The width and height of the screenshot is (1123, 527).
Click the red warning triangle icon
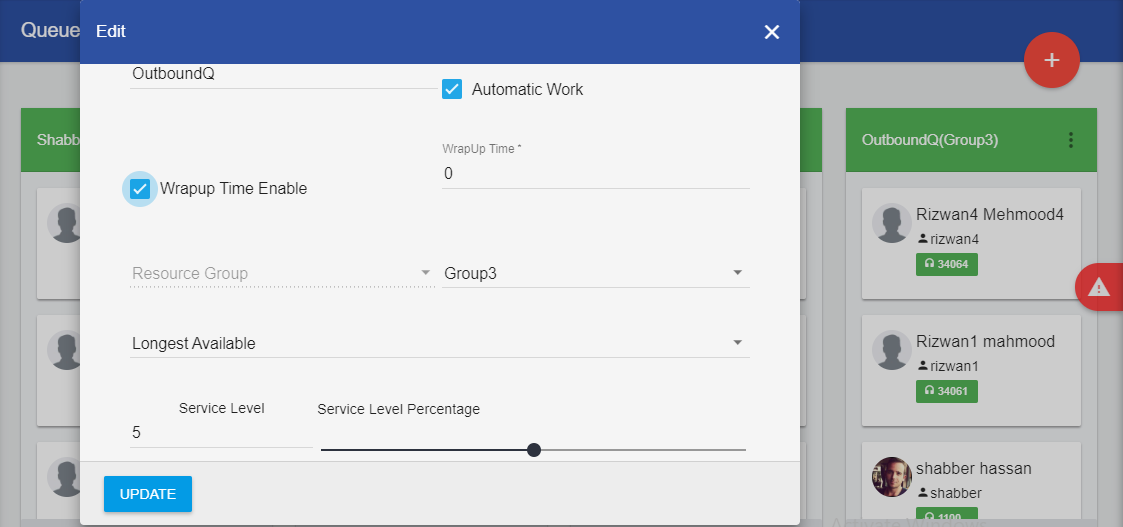point(1099,287)
